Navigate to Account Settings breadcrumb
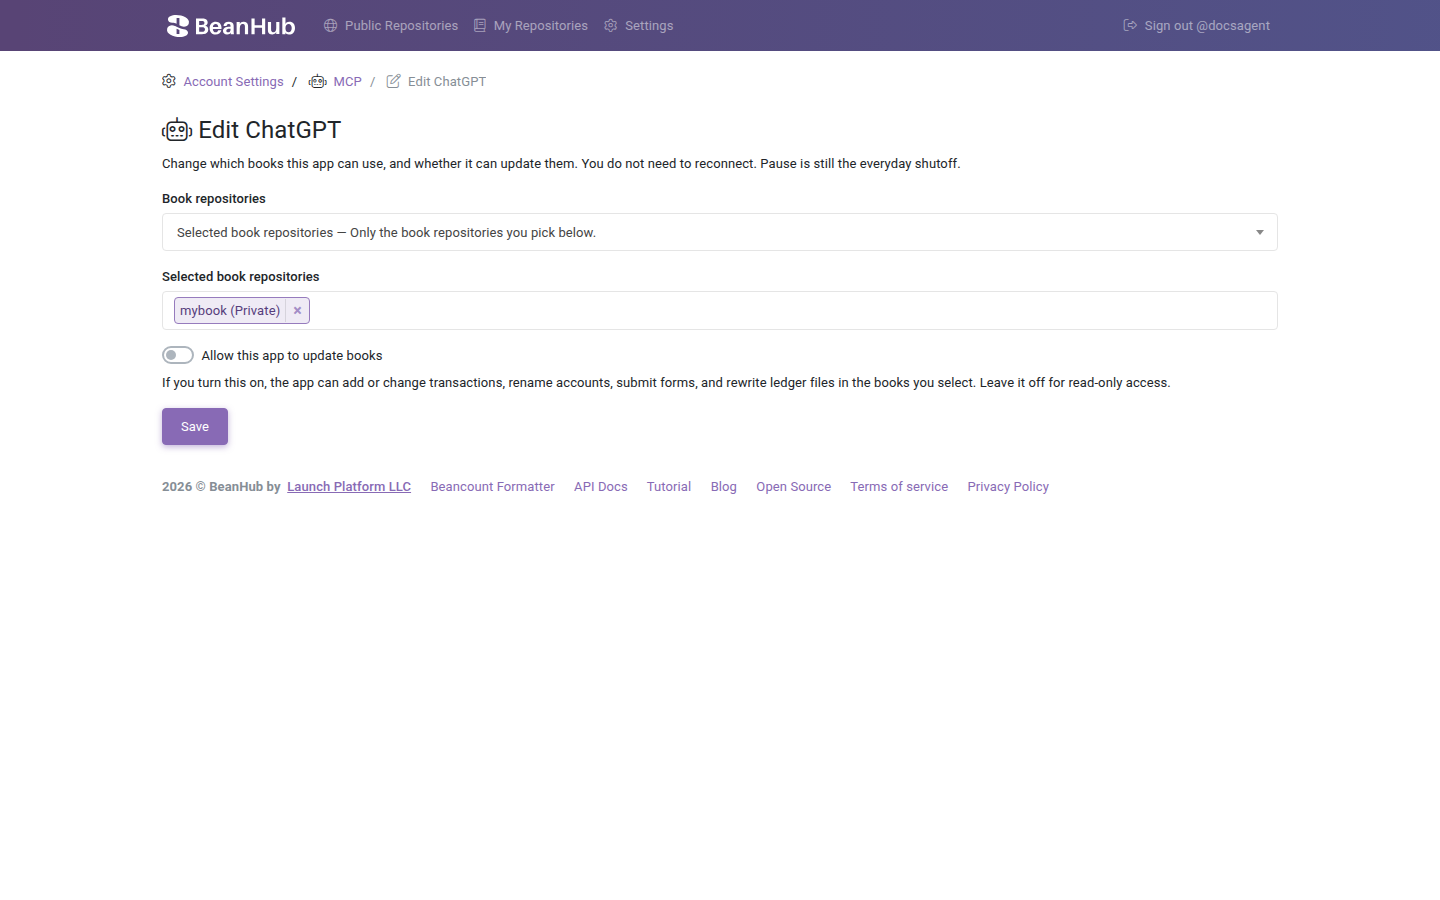This screenshot has height=900, width=1440. (x=233, y=81)
